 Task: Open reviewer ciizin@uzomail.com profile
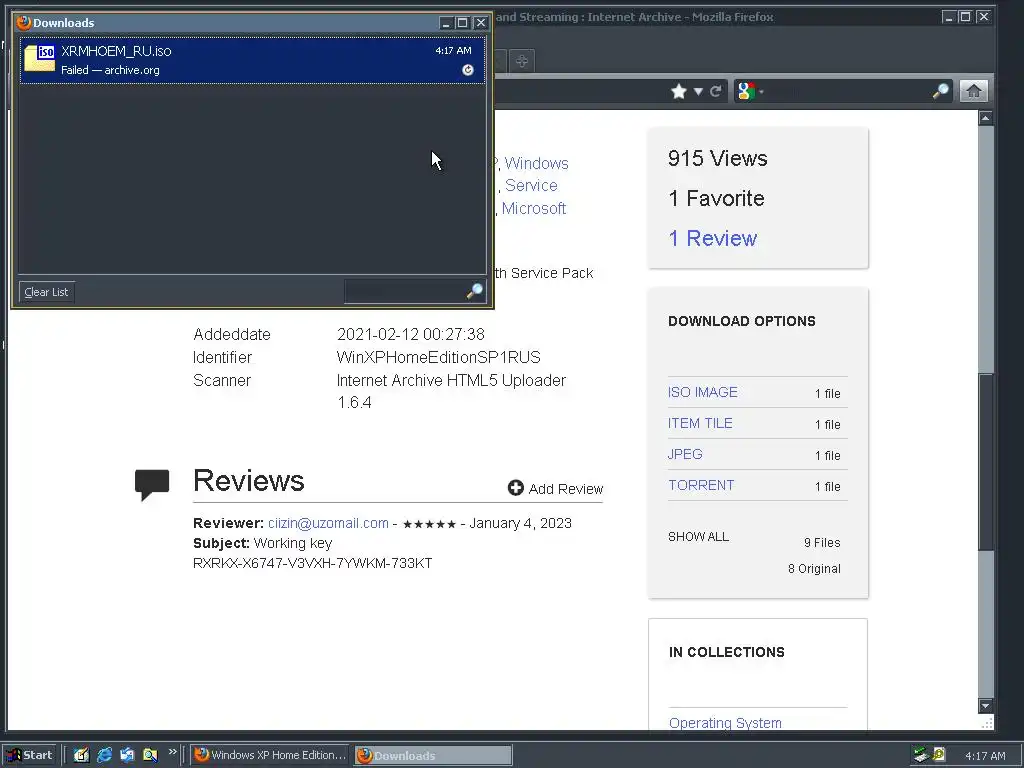tap(328, 523)
